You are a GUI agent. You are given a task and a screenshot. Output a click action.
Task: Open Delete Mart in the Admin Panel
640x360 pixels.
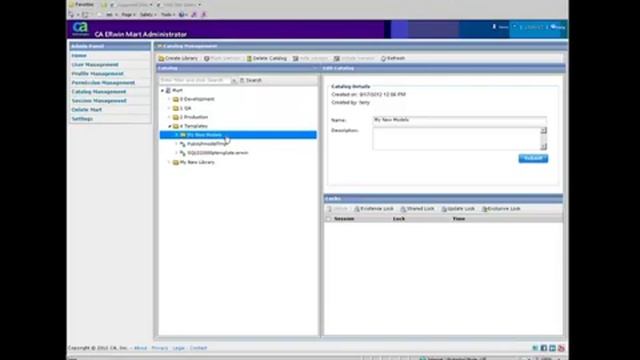(x=87, y=109)
